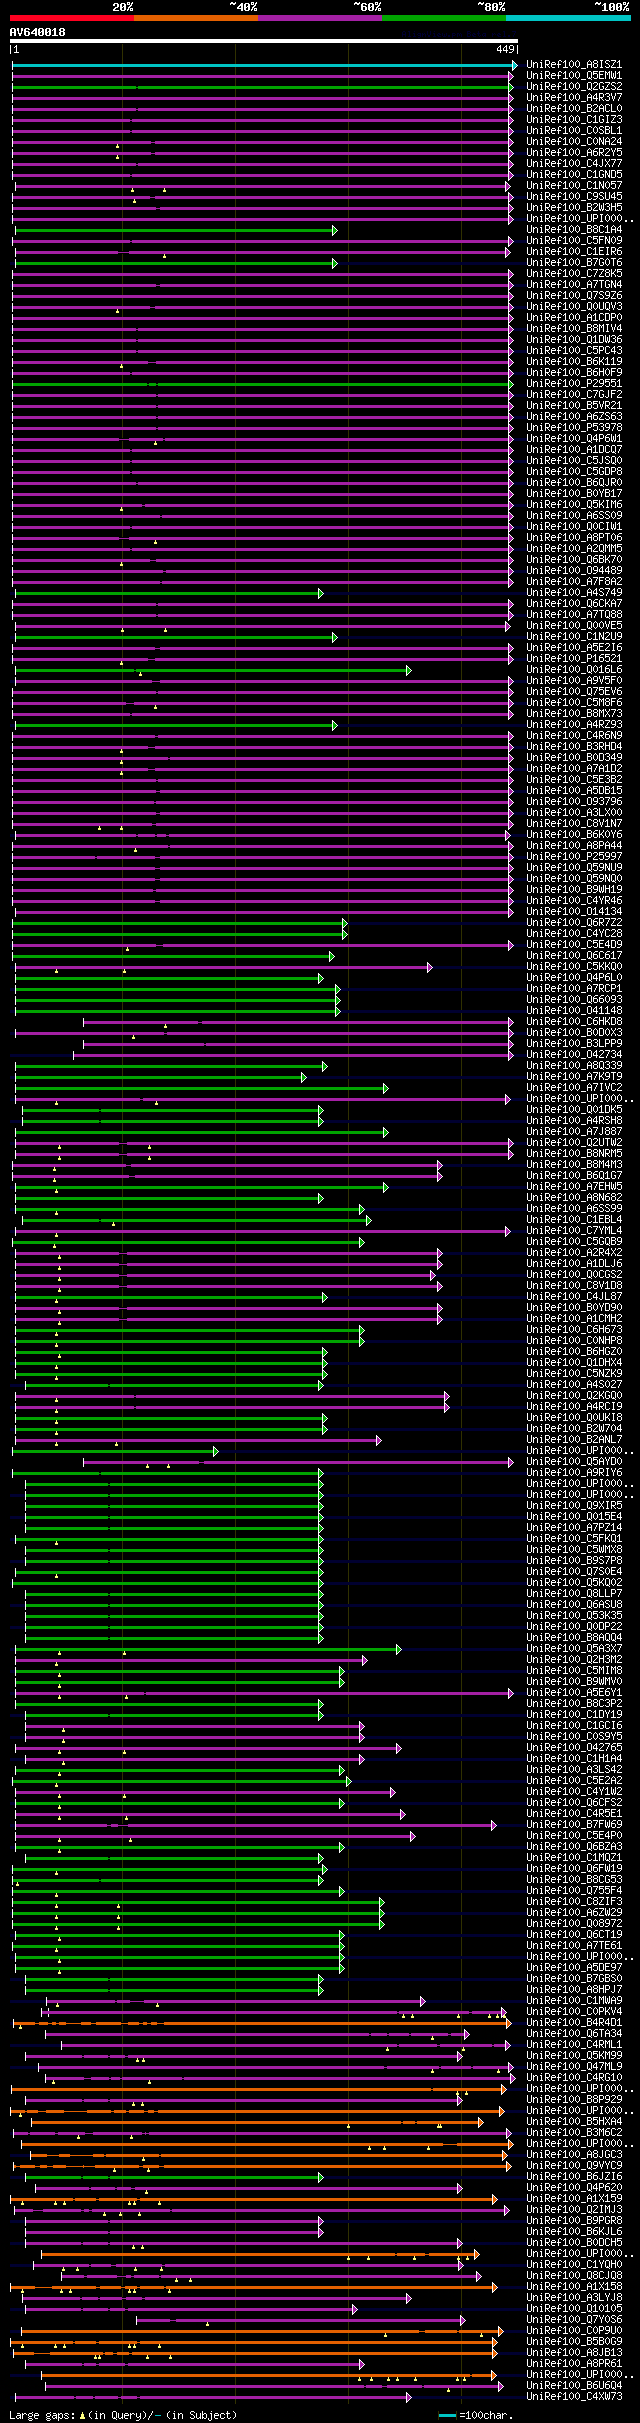Open hit UniRef100_C1GIZ3
The height and width of the screenshot is (2423, 640).
pos(574,120)
